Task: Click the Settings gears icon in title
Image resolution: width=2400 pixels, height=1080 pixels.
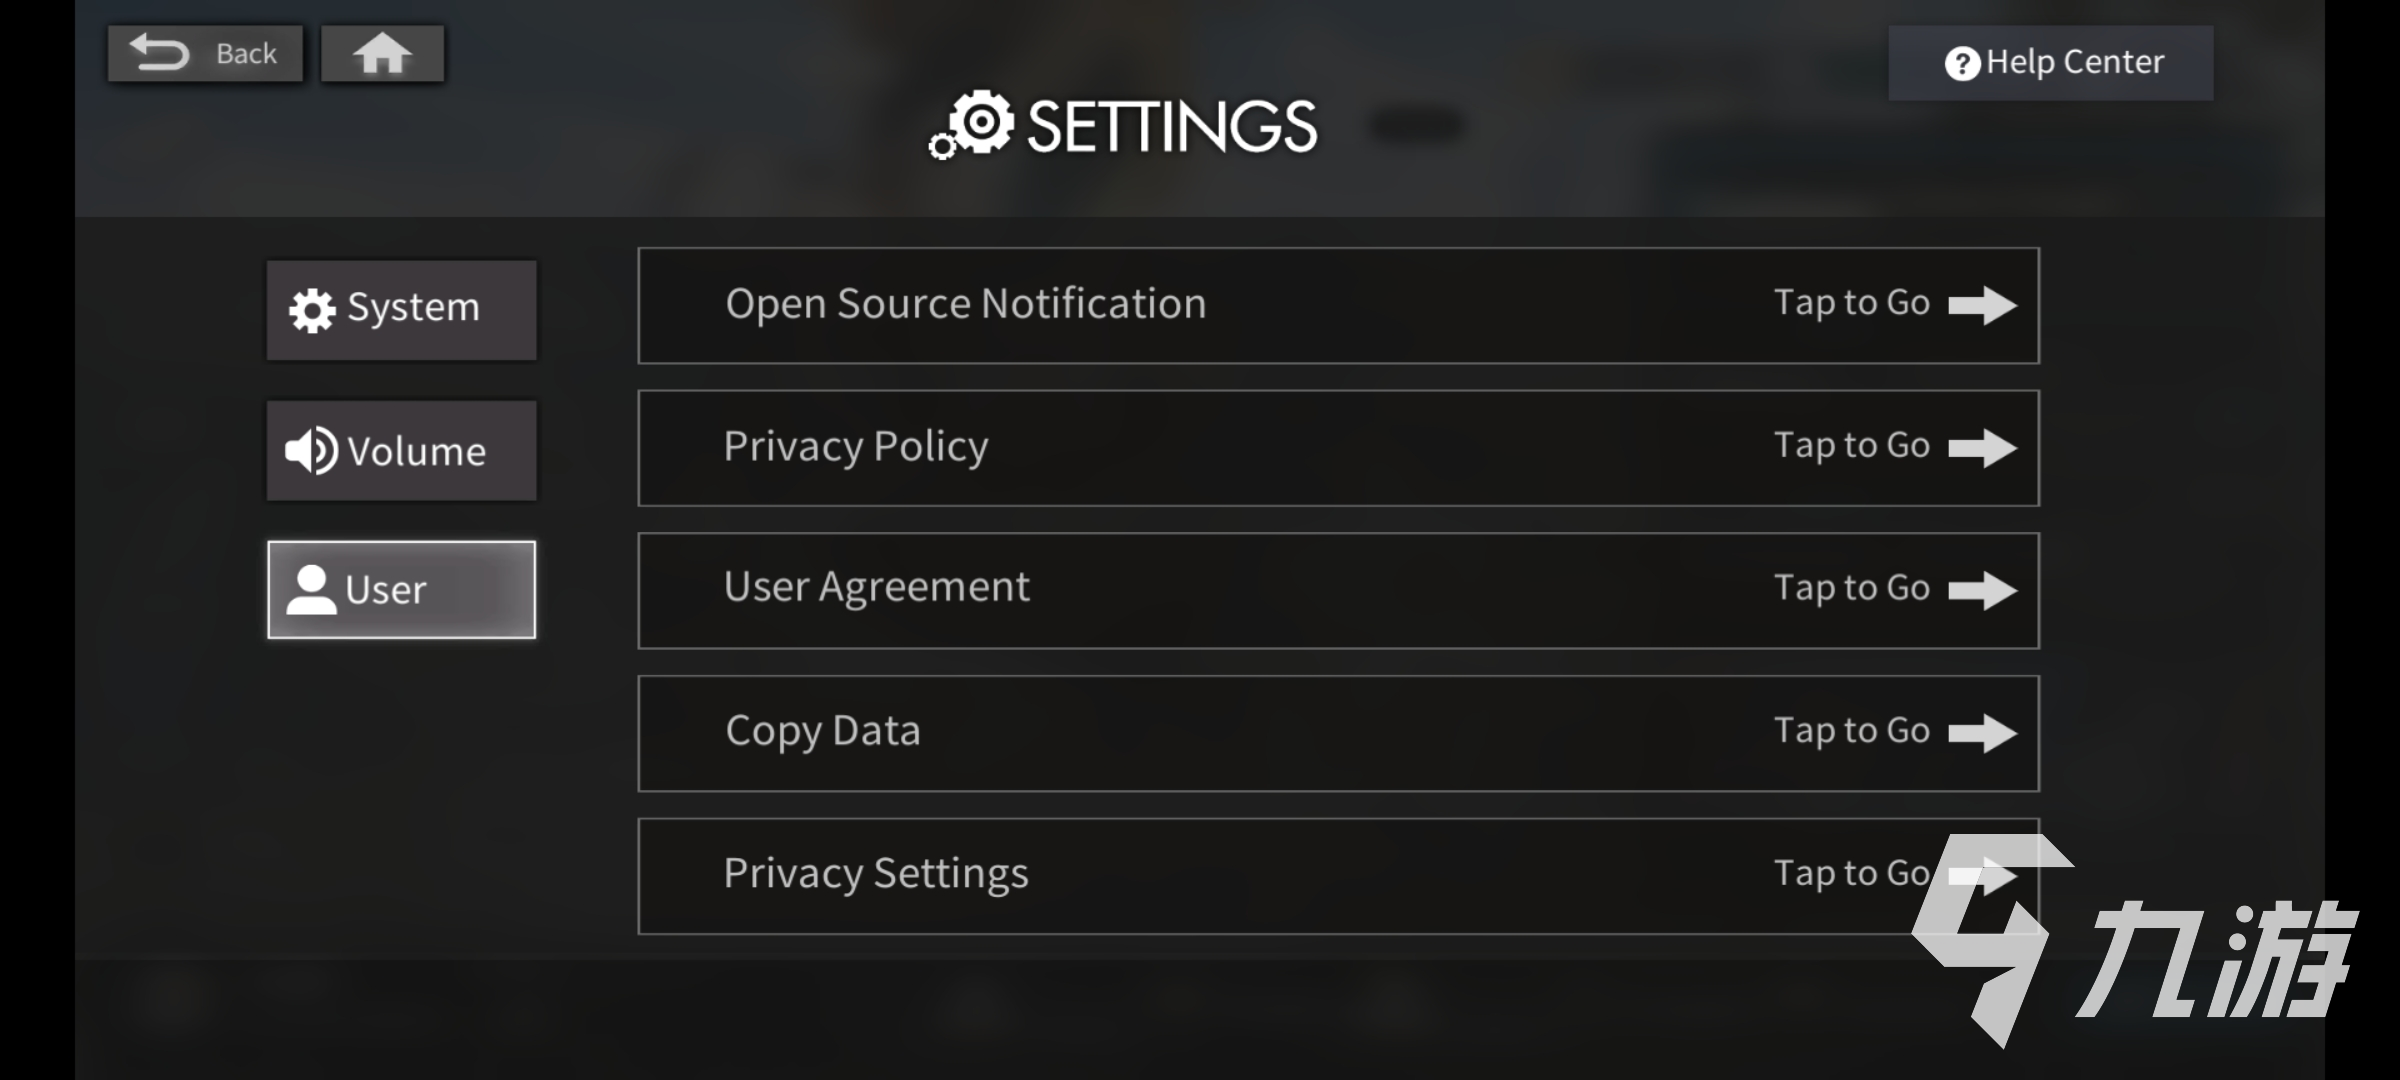Action: click(x=972, y=127)
